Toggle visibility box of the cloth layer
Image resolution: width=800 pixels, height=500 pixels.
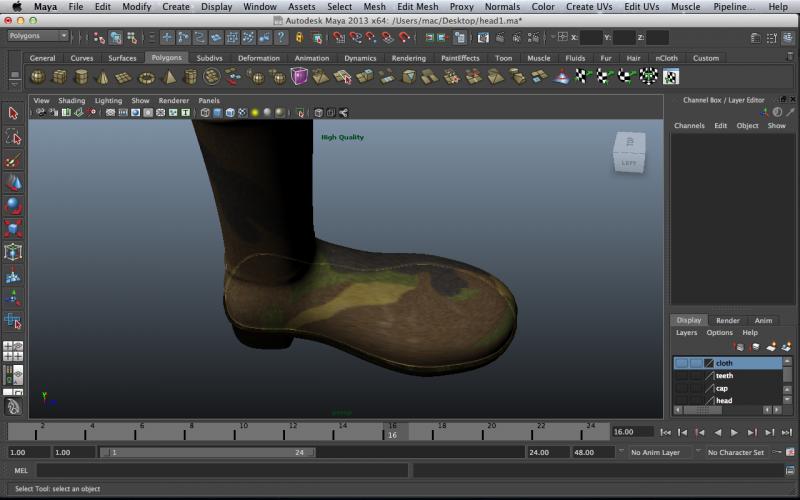tap(681, 363)
